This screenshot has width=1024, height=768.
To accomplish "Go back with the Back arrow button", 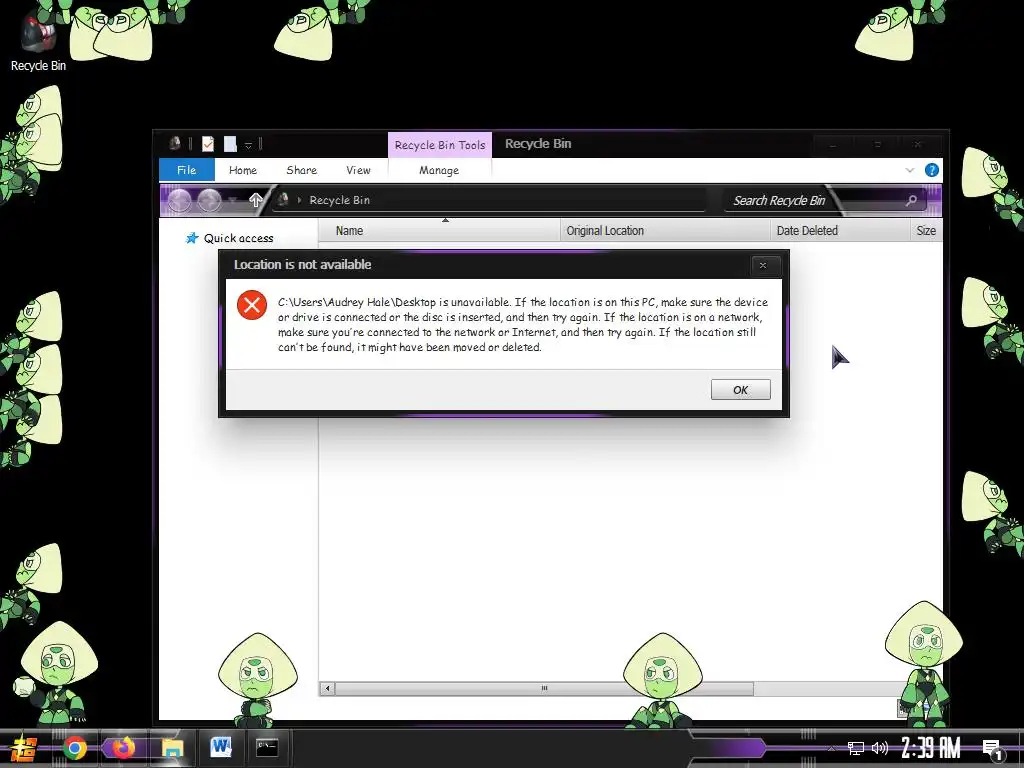I will (179, 200).
